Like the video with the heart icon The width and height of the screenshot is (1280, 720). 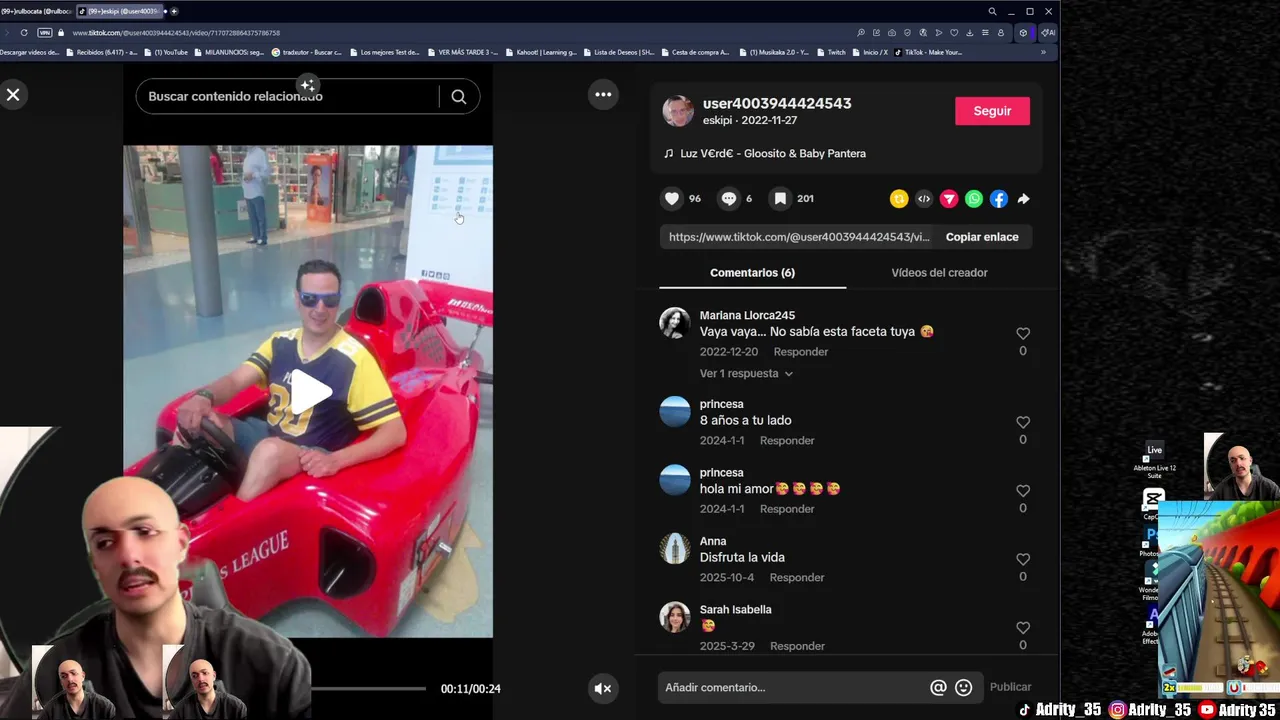pyautogui.click(x=672, y=199)
